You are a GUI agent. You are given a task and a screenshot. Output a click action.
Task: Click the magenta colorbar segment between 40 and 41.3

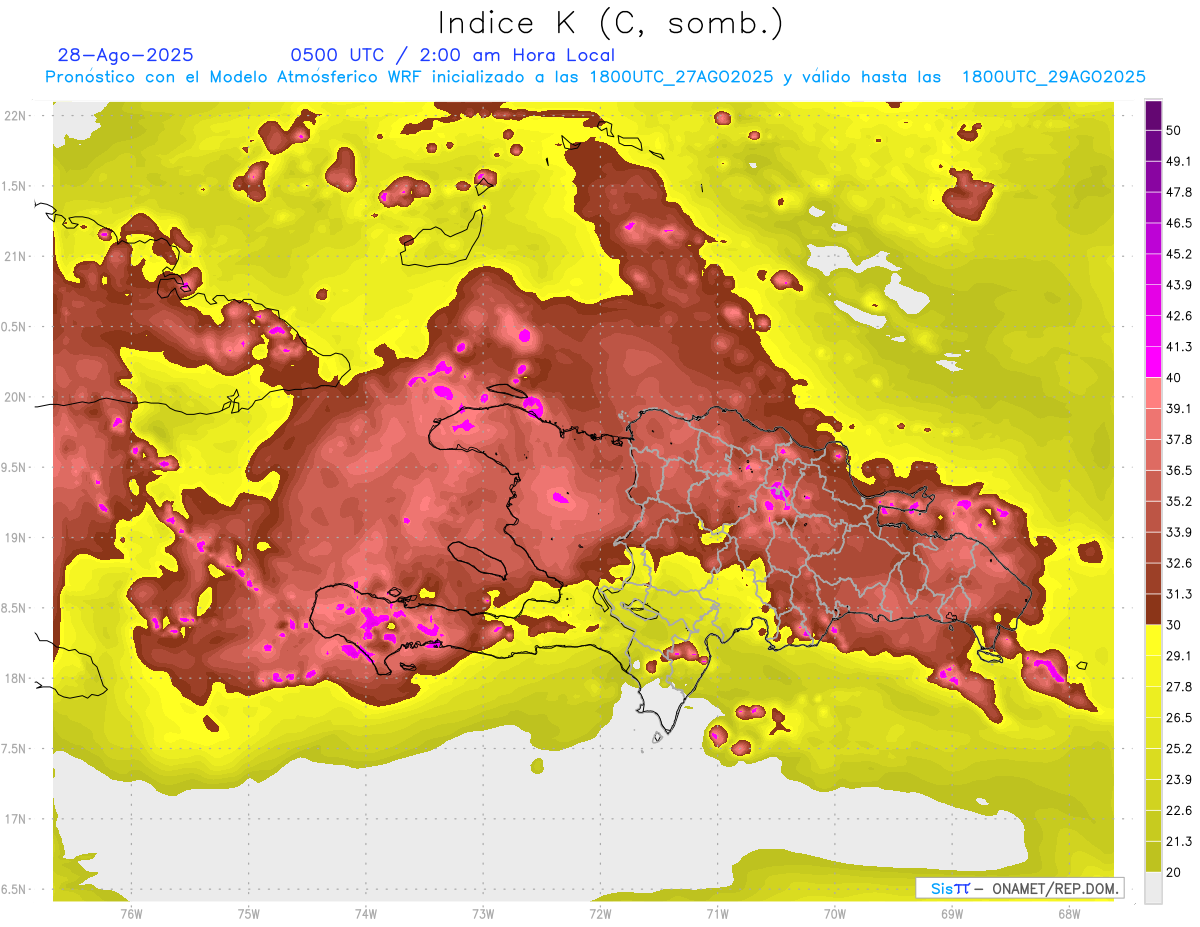click(x=1153, y=362)
